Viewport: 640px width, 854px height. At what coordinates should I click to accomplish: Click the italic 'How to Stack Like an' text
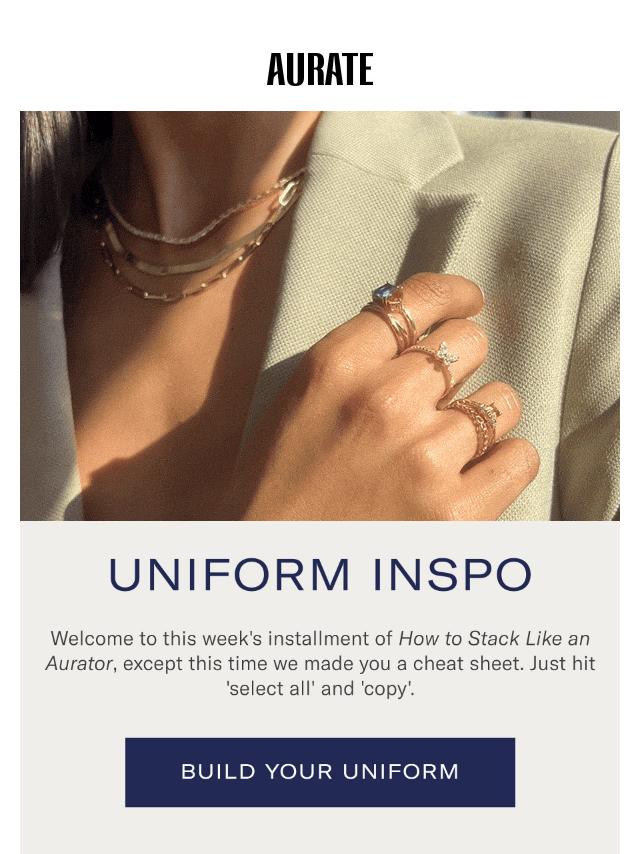(495, 638)
